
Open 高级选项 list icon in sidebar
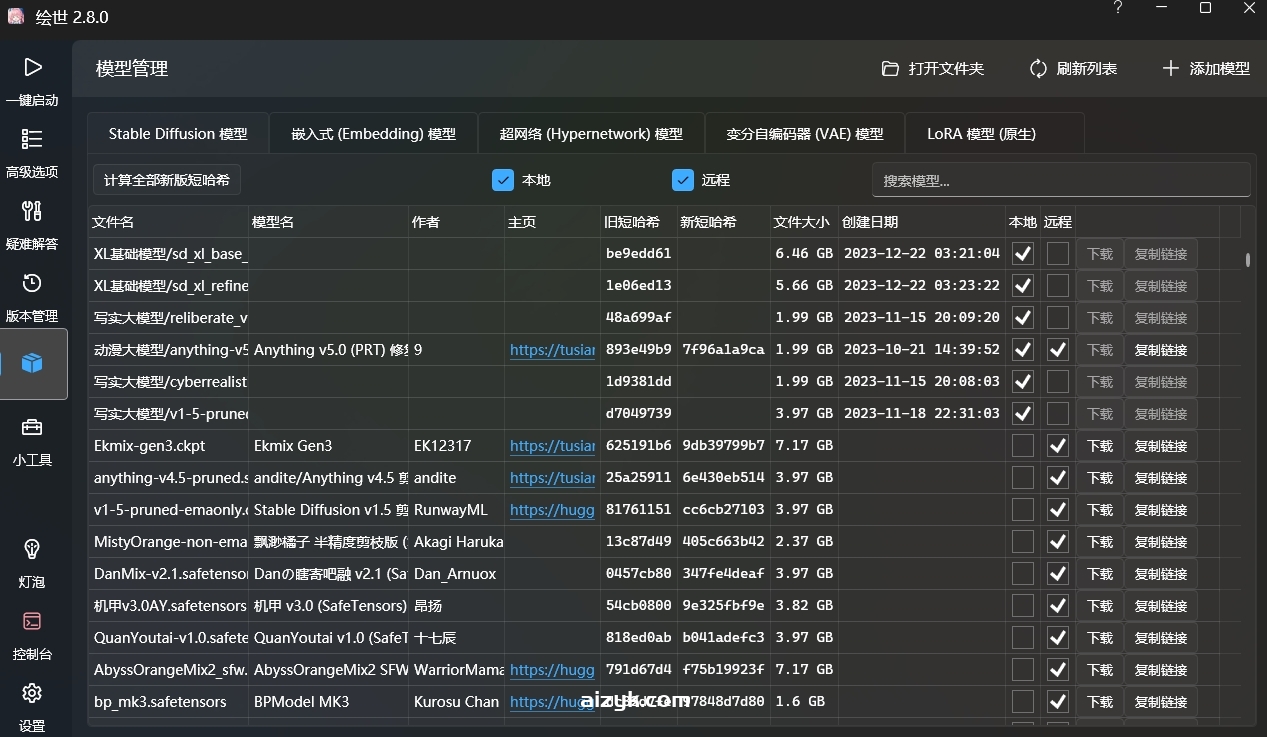pyautogui.click(x=32, y=140)
